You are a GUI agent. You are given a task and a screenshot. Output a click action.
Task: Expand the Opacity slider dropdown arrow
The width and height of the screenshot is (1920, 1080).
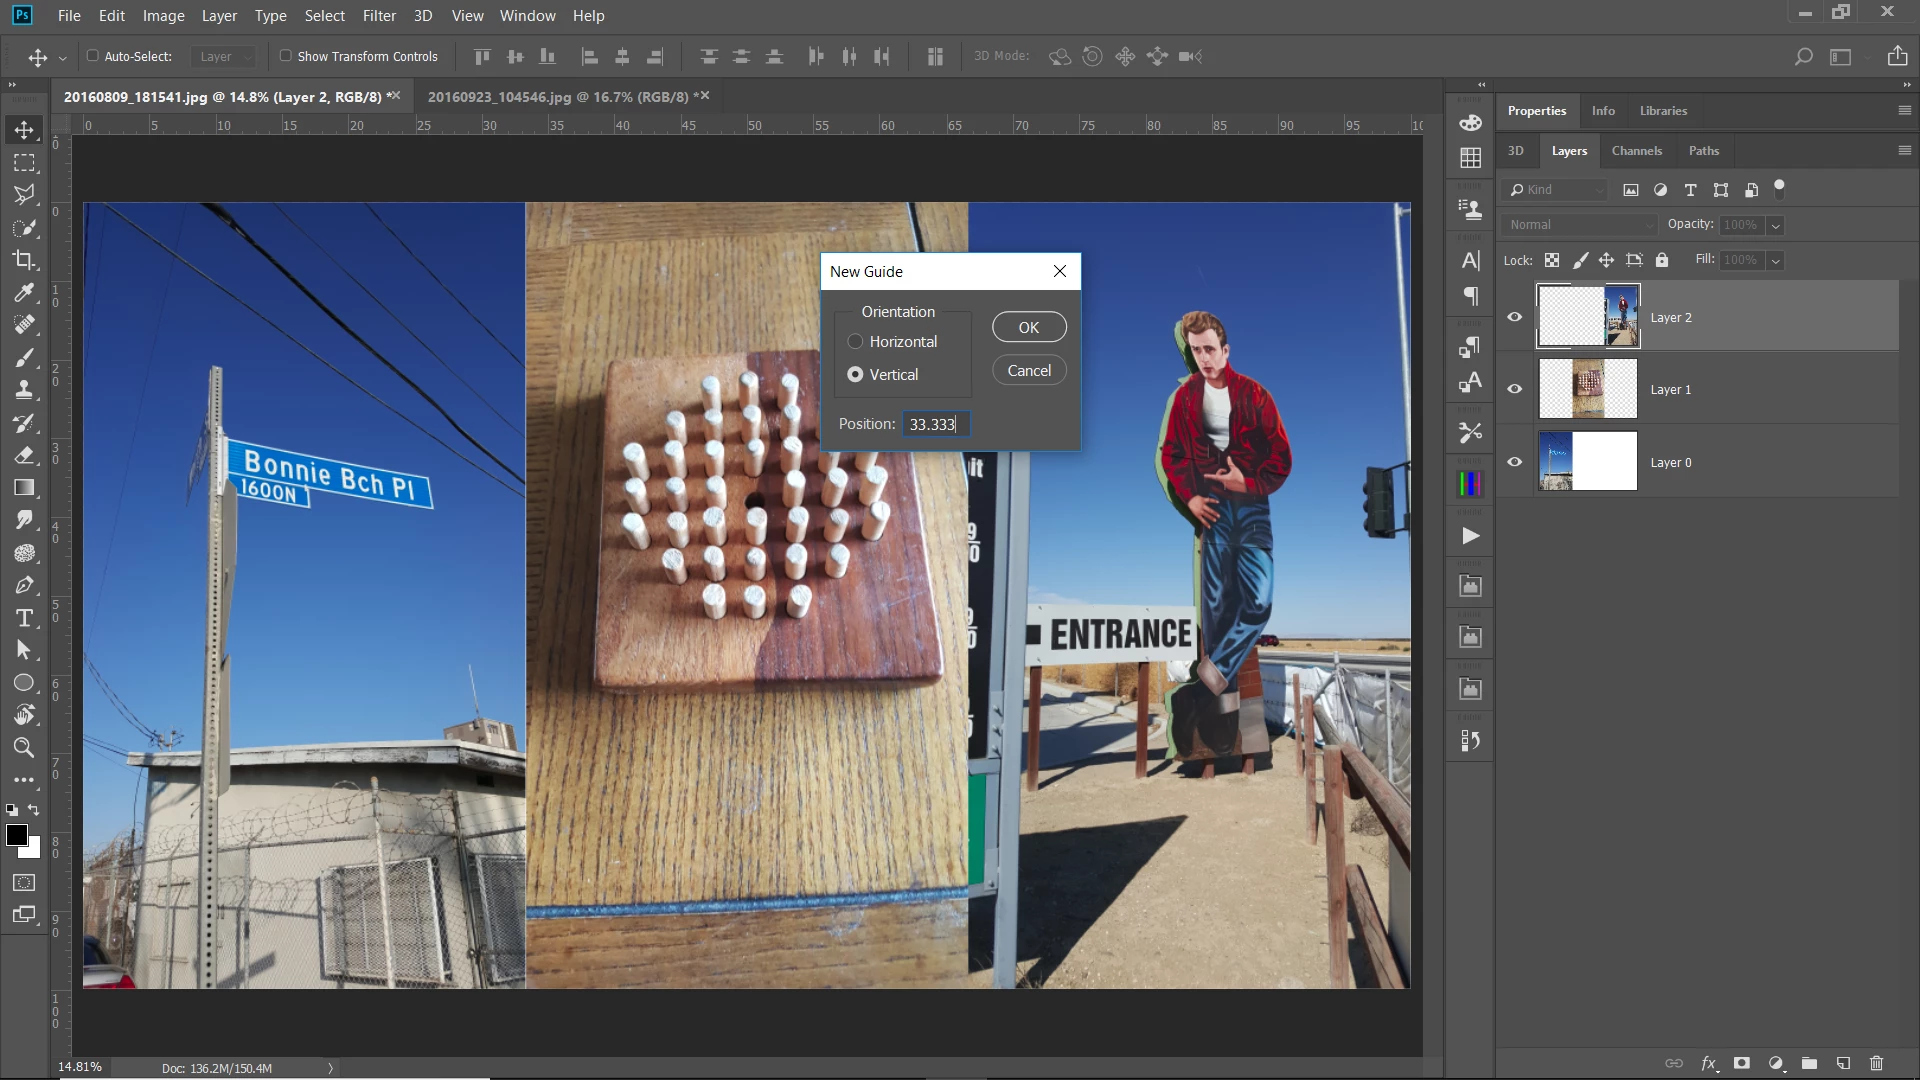click(x=1776, y=225)
